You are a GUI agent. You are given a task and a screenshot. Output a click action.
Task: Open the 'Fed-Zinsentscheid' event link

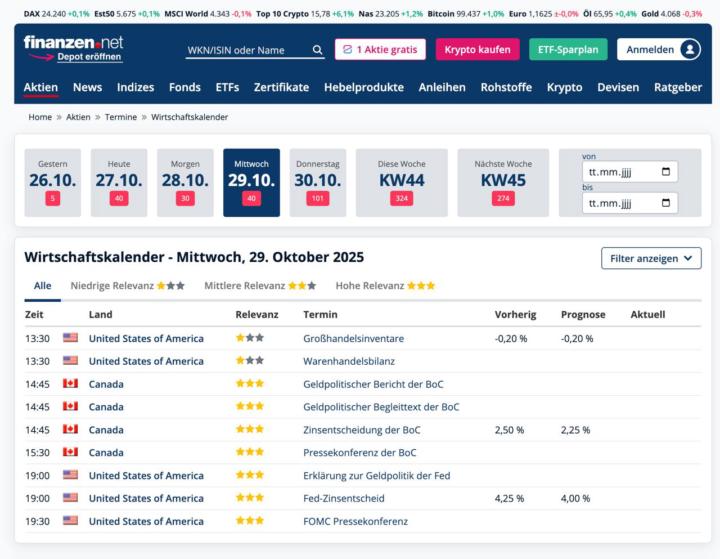(x=343, y=498)
